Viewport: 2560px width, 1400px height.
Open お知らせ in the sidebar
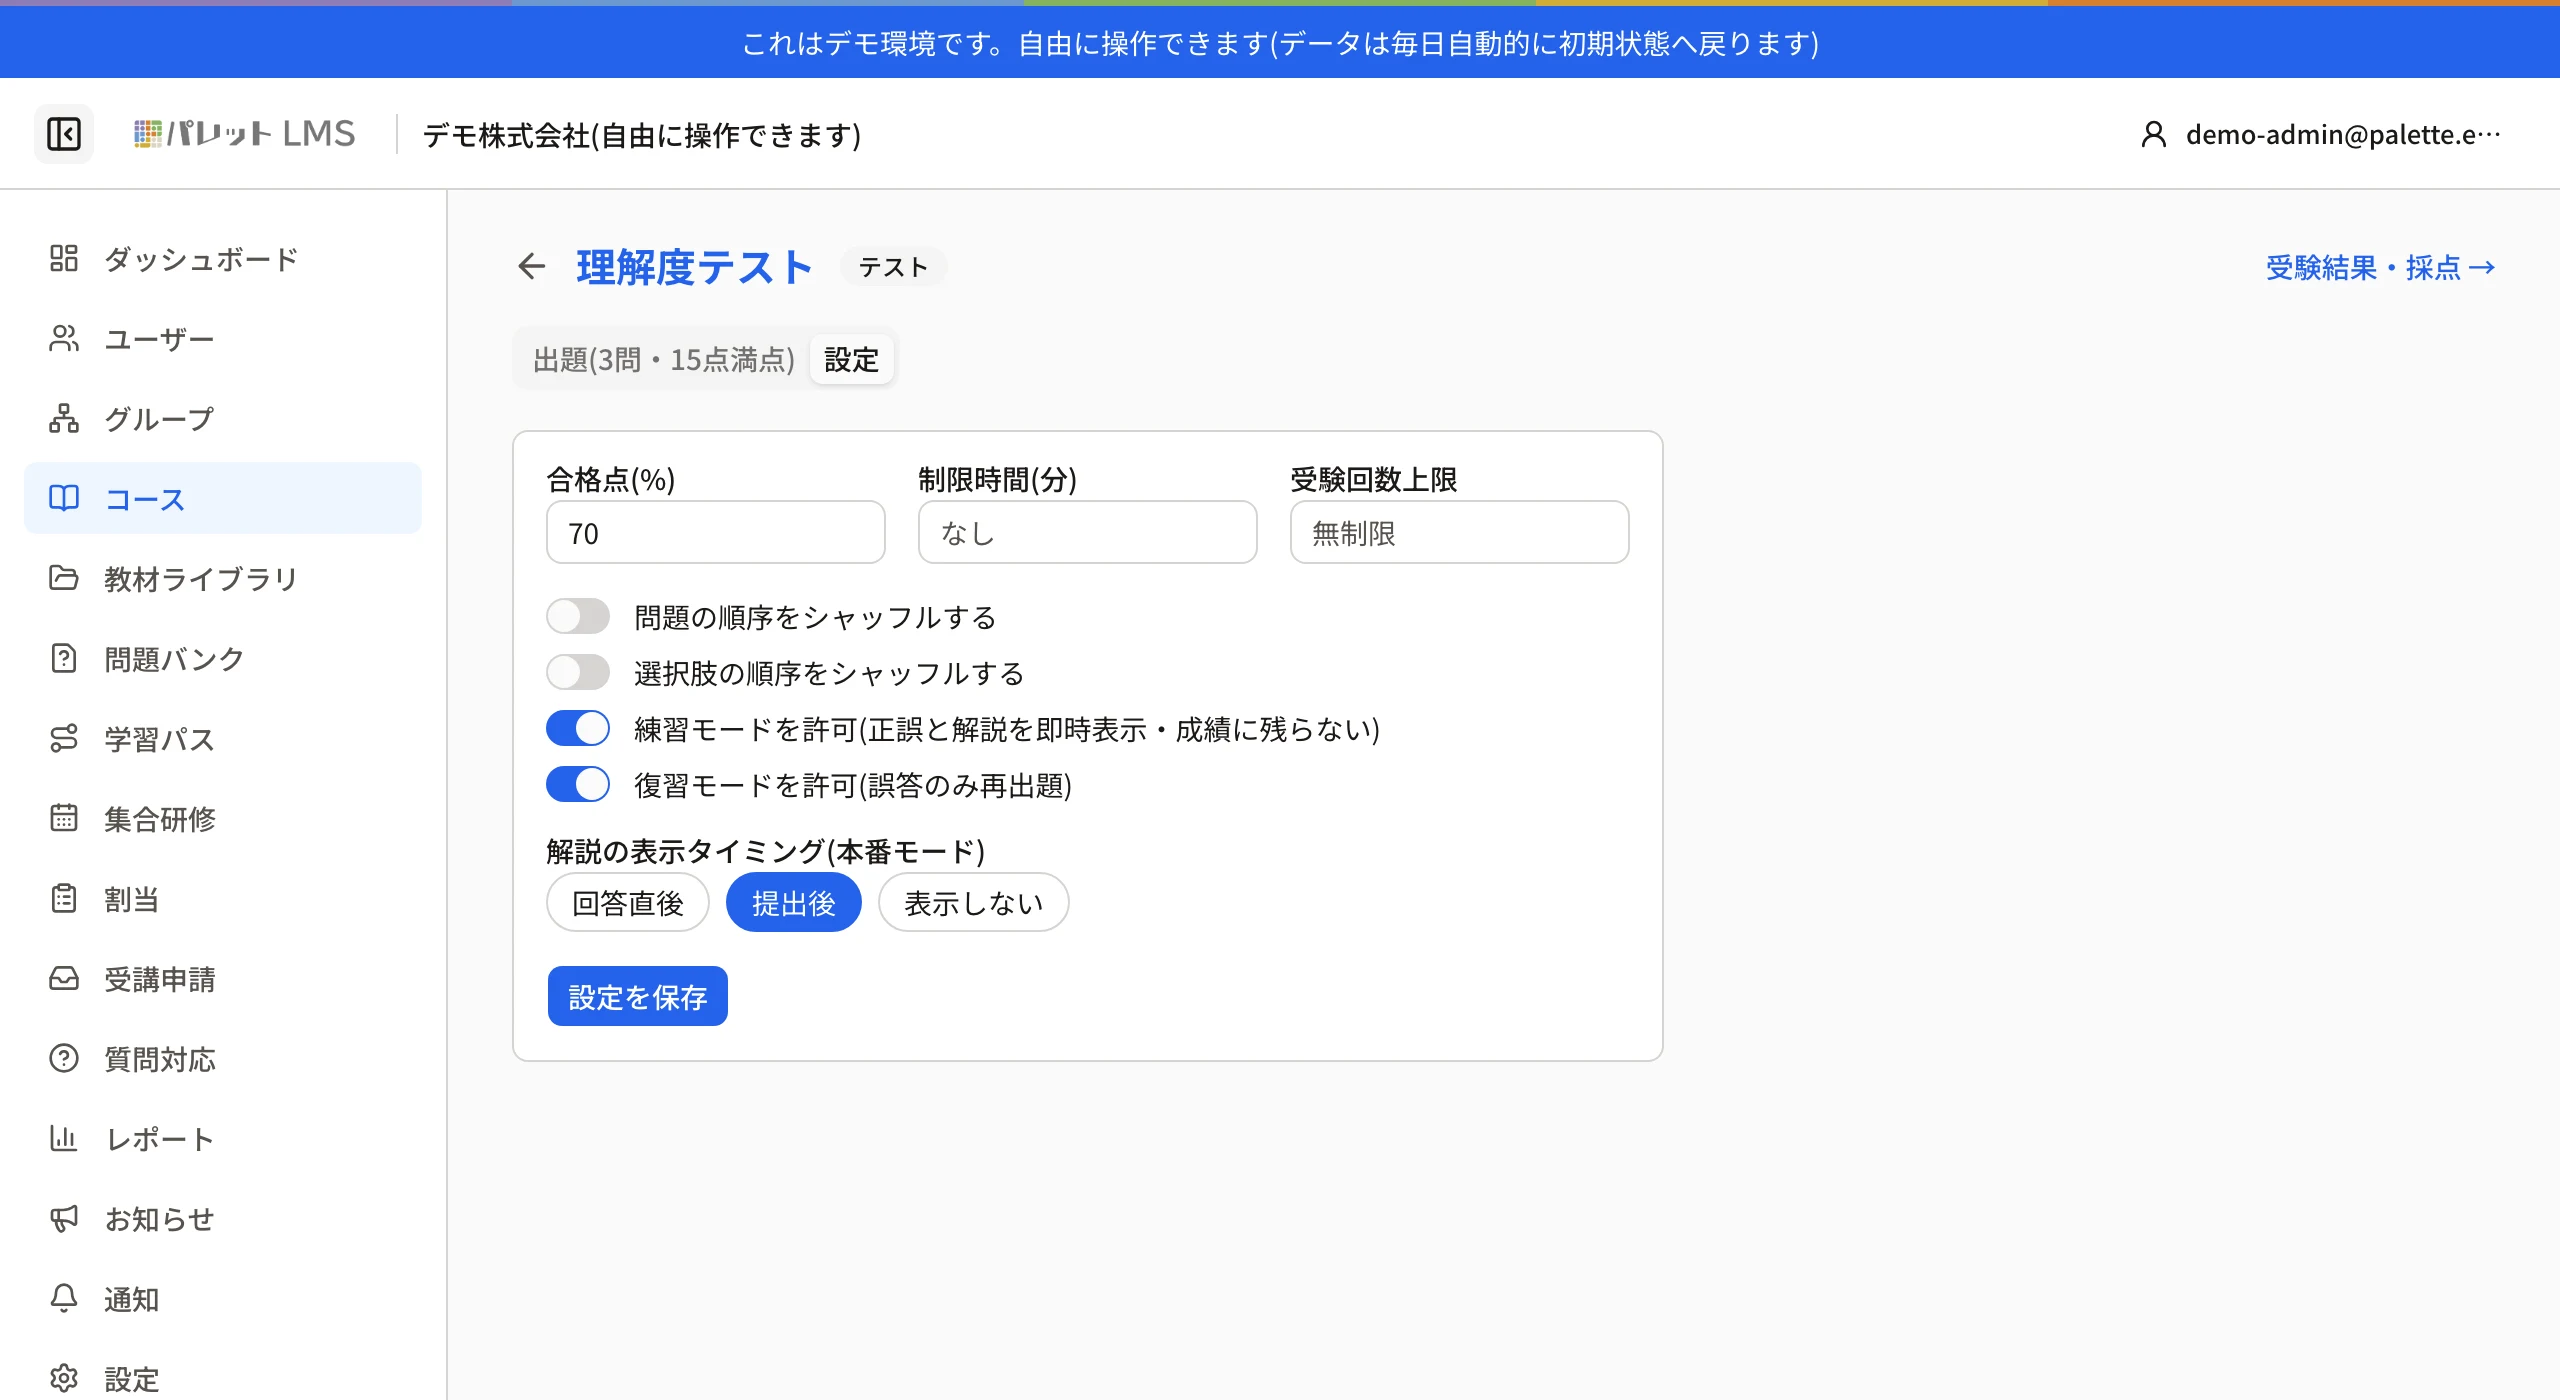coord(223,1218)
